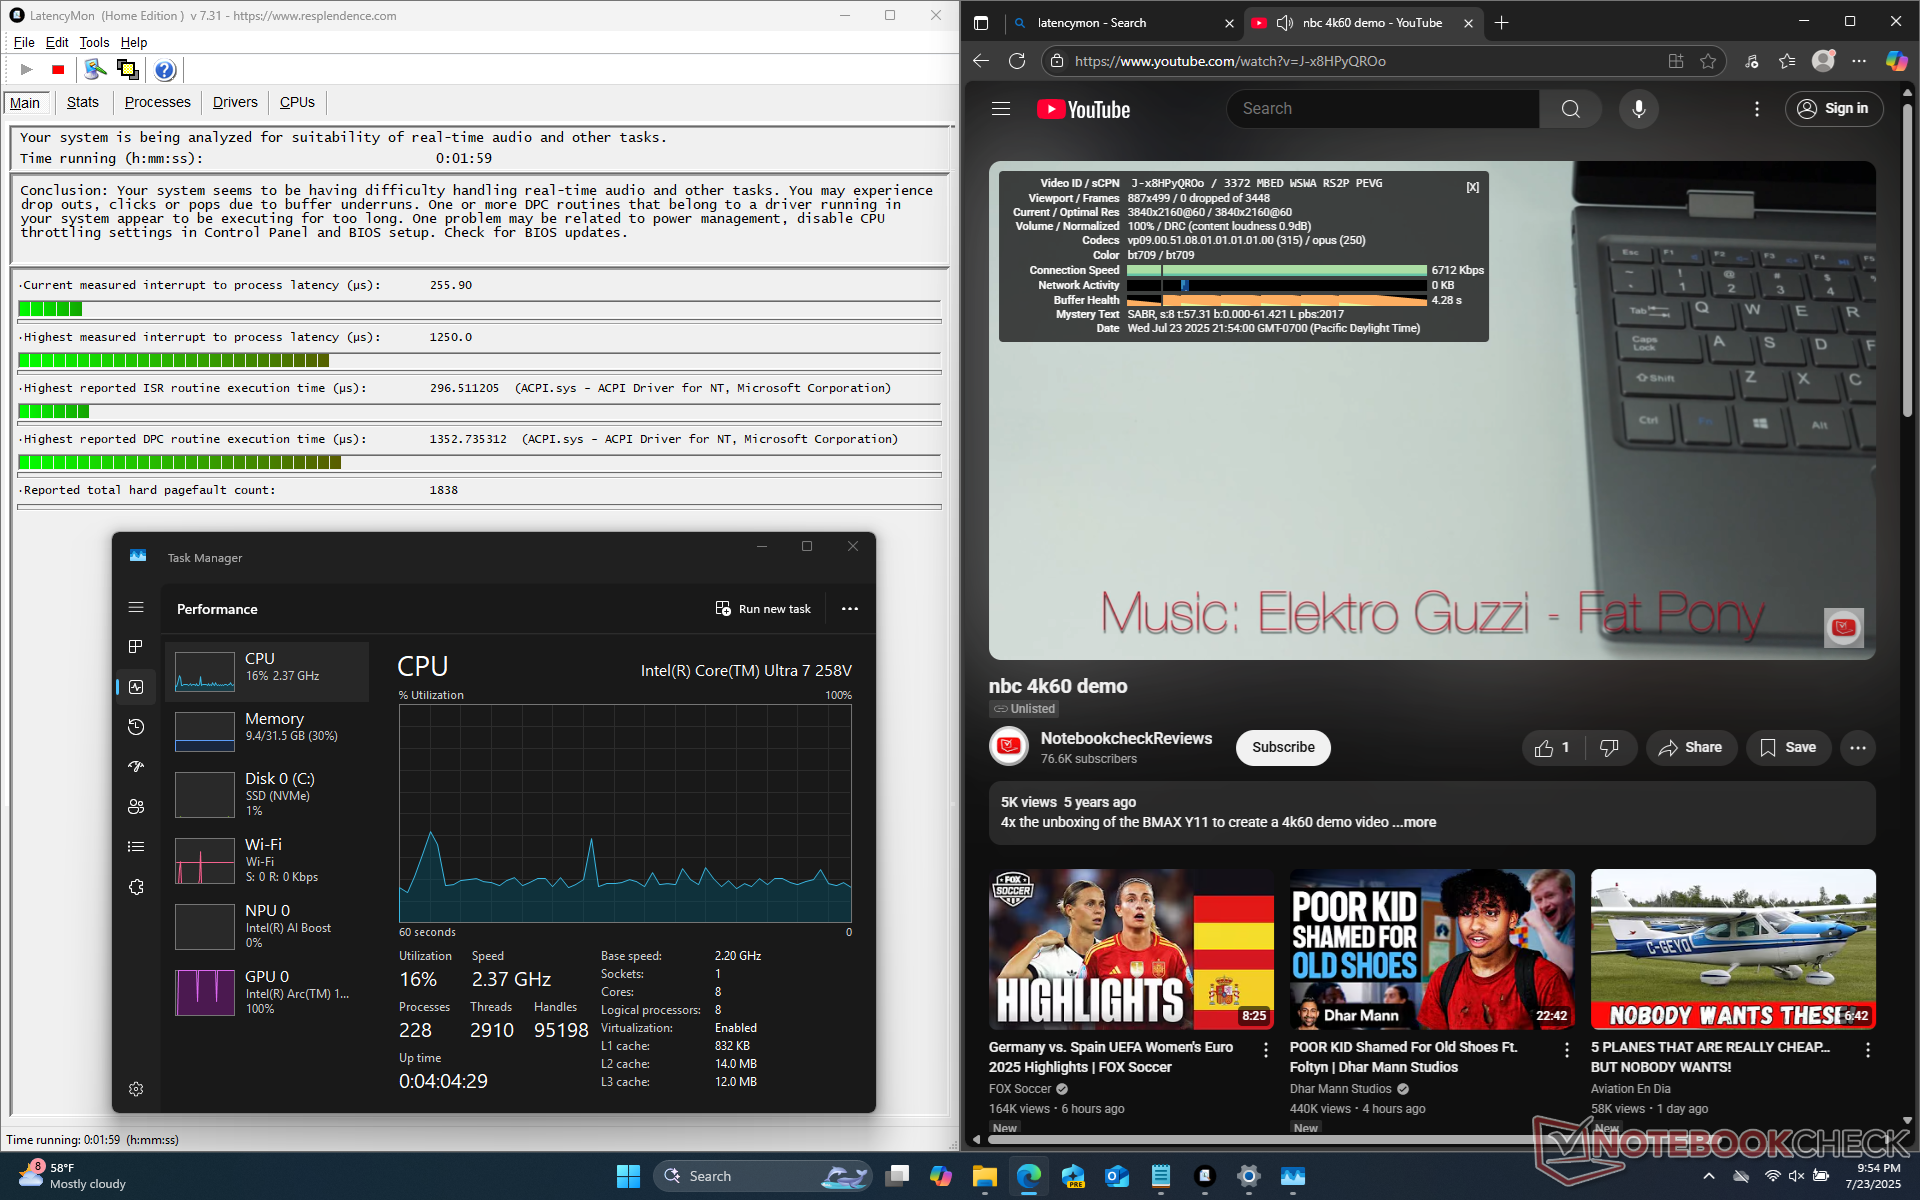Open Task Manager Users sidebar icon
1920x1200 pixels.
tap(137, 807)
